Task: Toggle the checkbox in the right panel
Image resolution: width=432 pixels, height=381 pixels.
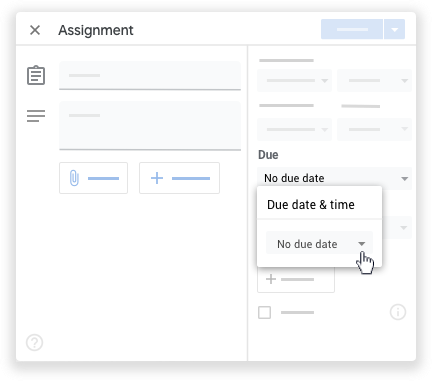Action: [264, 313]
